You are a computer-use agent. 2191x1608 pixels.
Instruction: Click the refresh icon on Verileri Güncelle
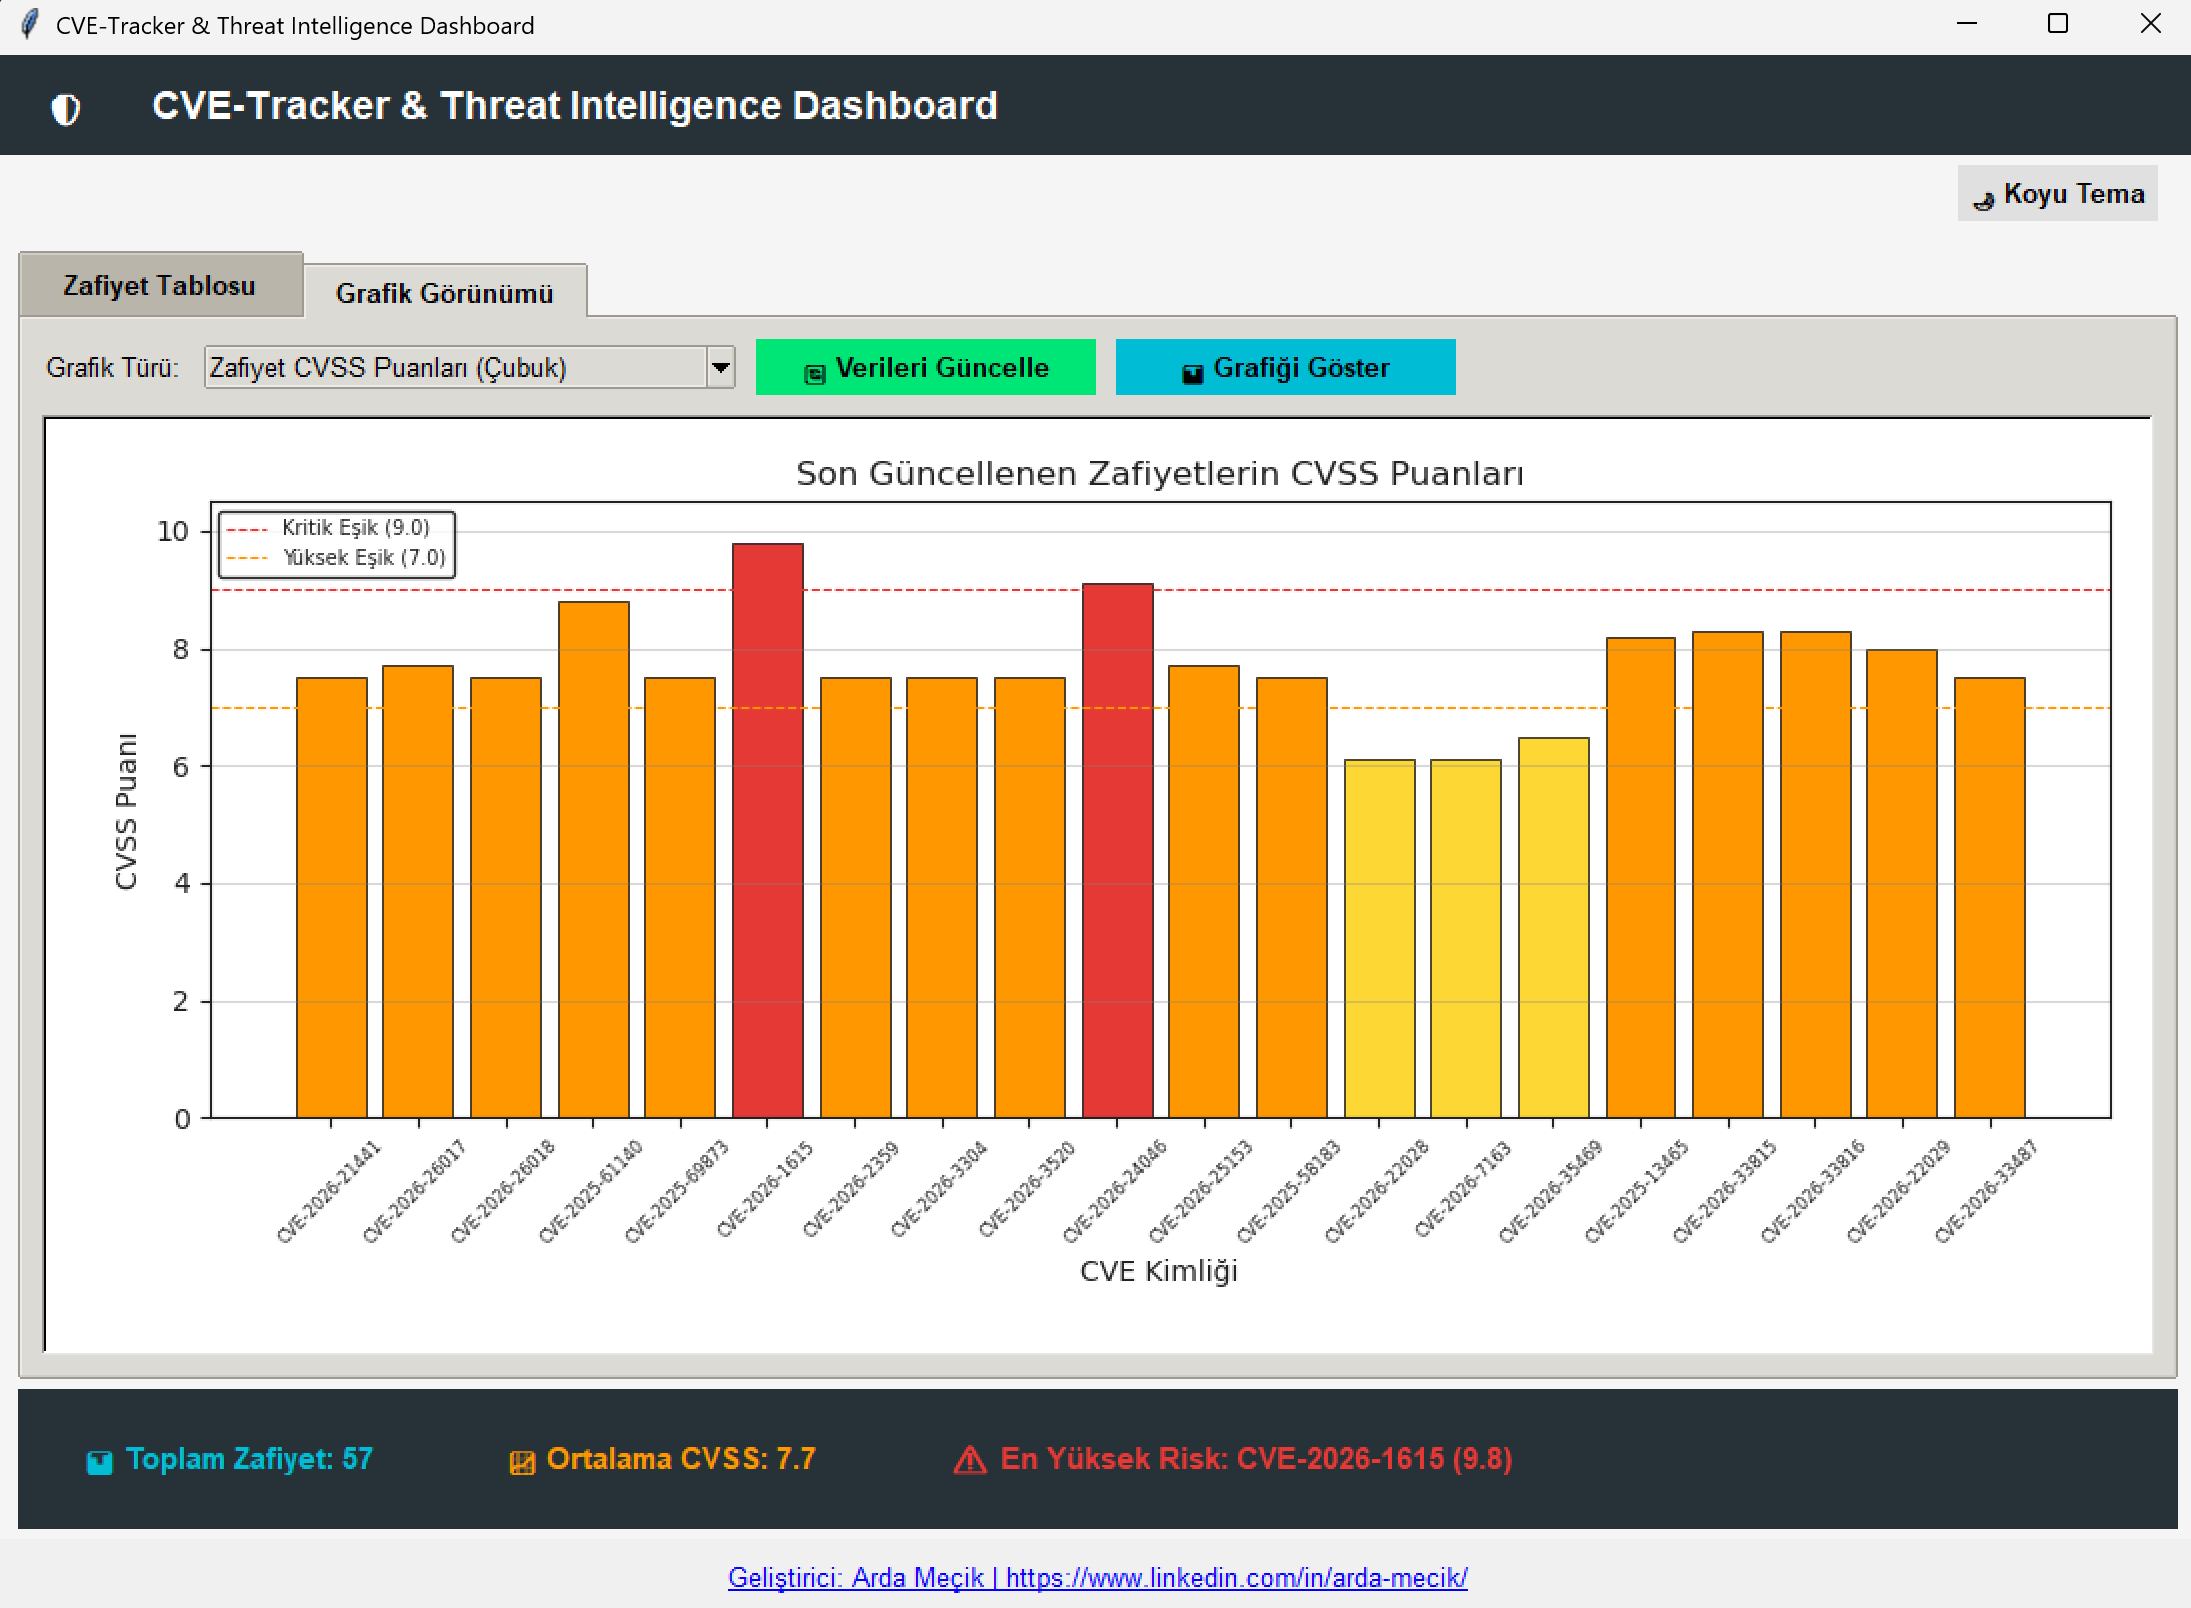(815, 373)
